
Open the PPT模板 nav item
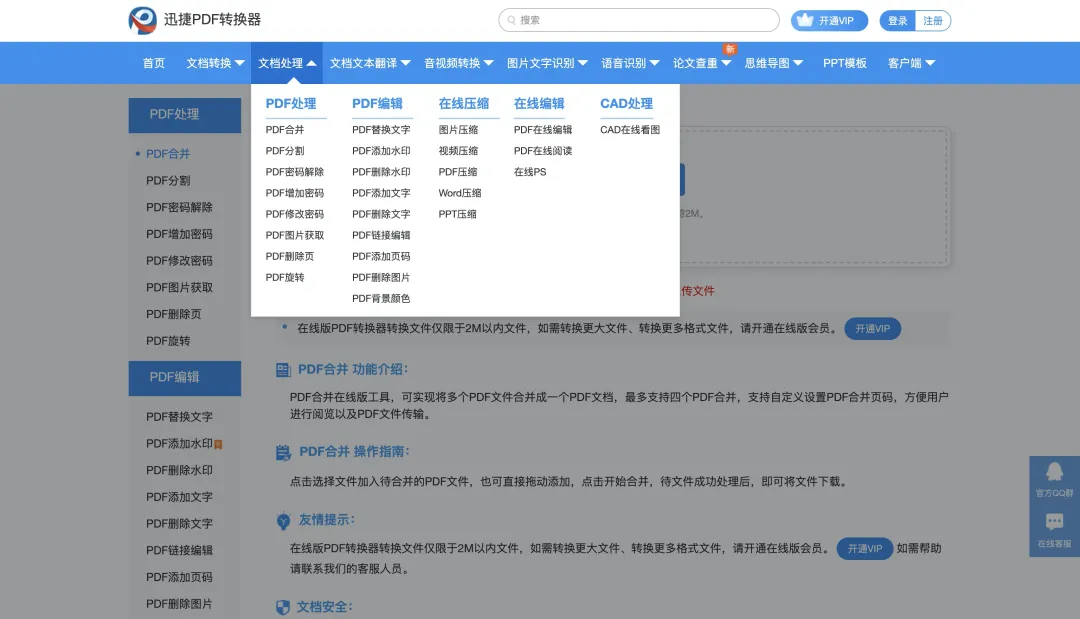(x=844, y=63)
